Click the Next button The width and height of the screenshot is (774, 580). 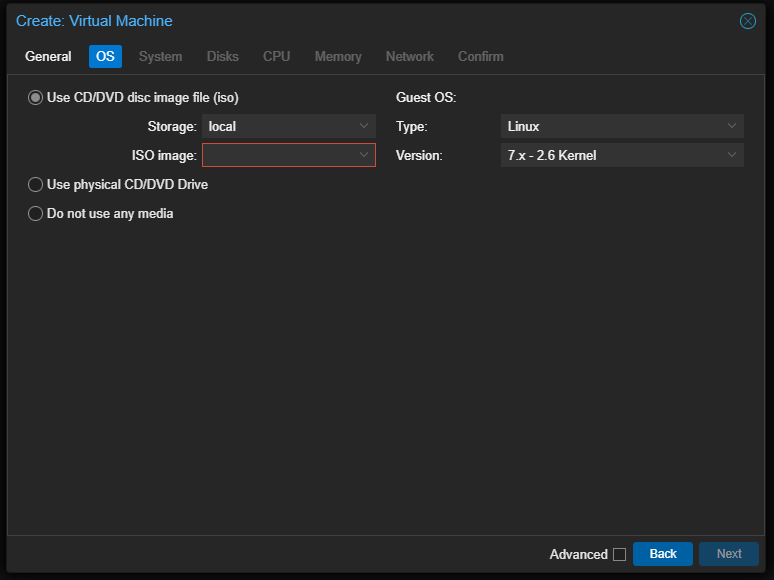[x=729, y=554]
